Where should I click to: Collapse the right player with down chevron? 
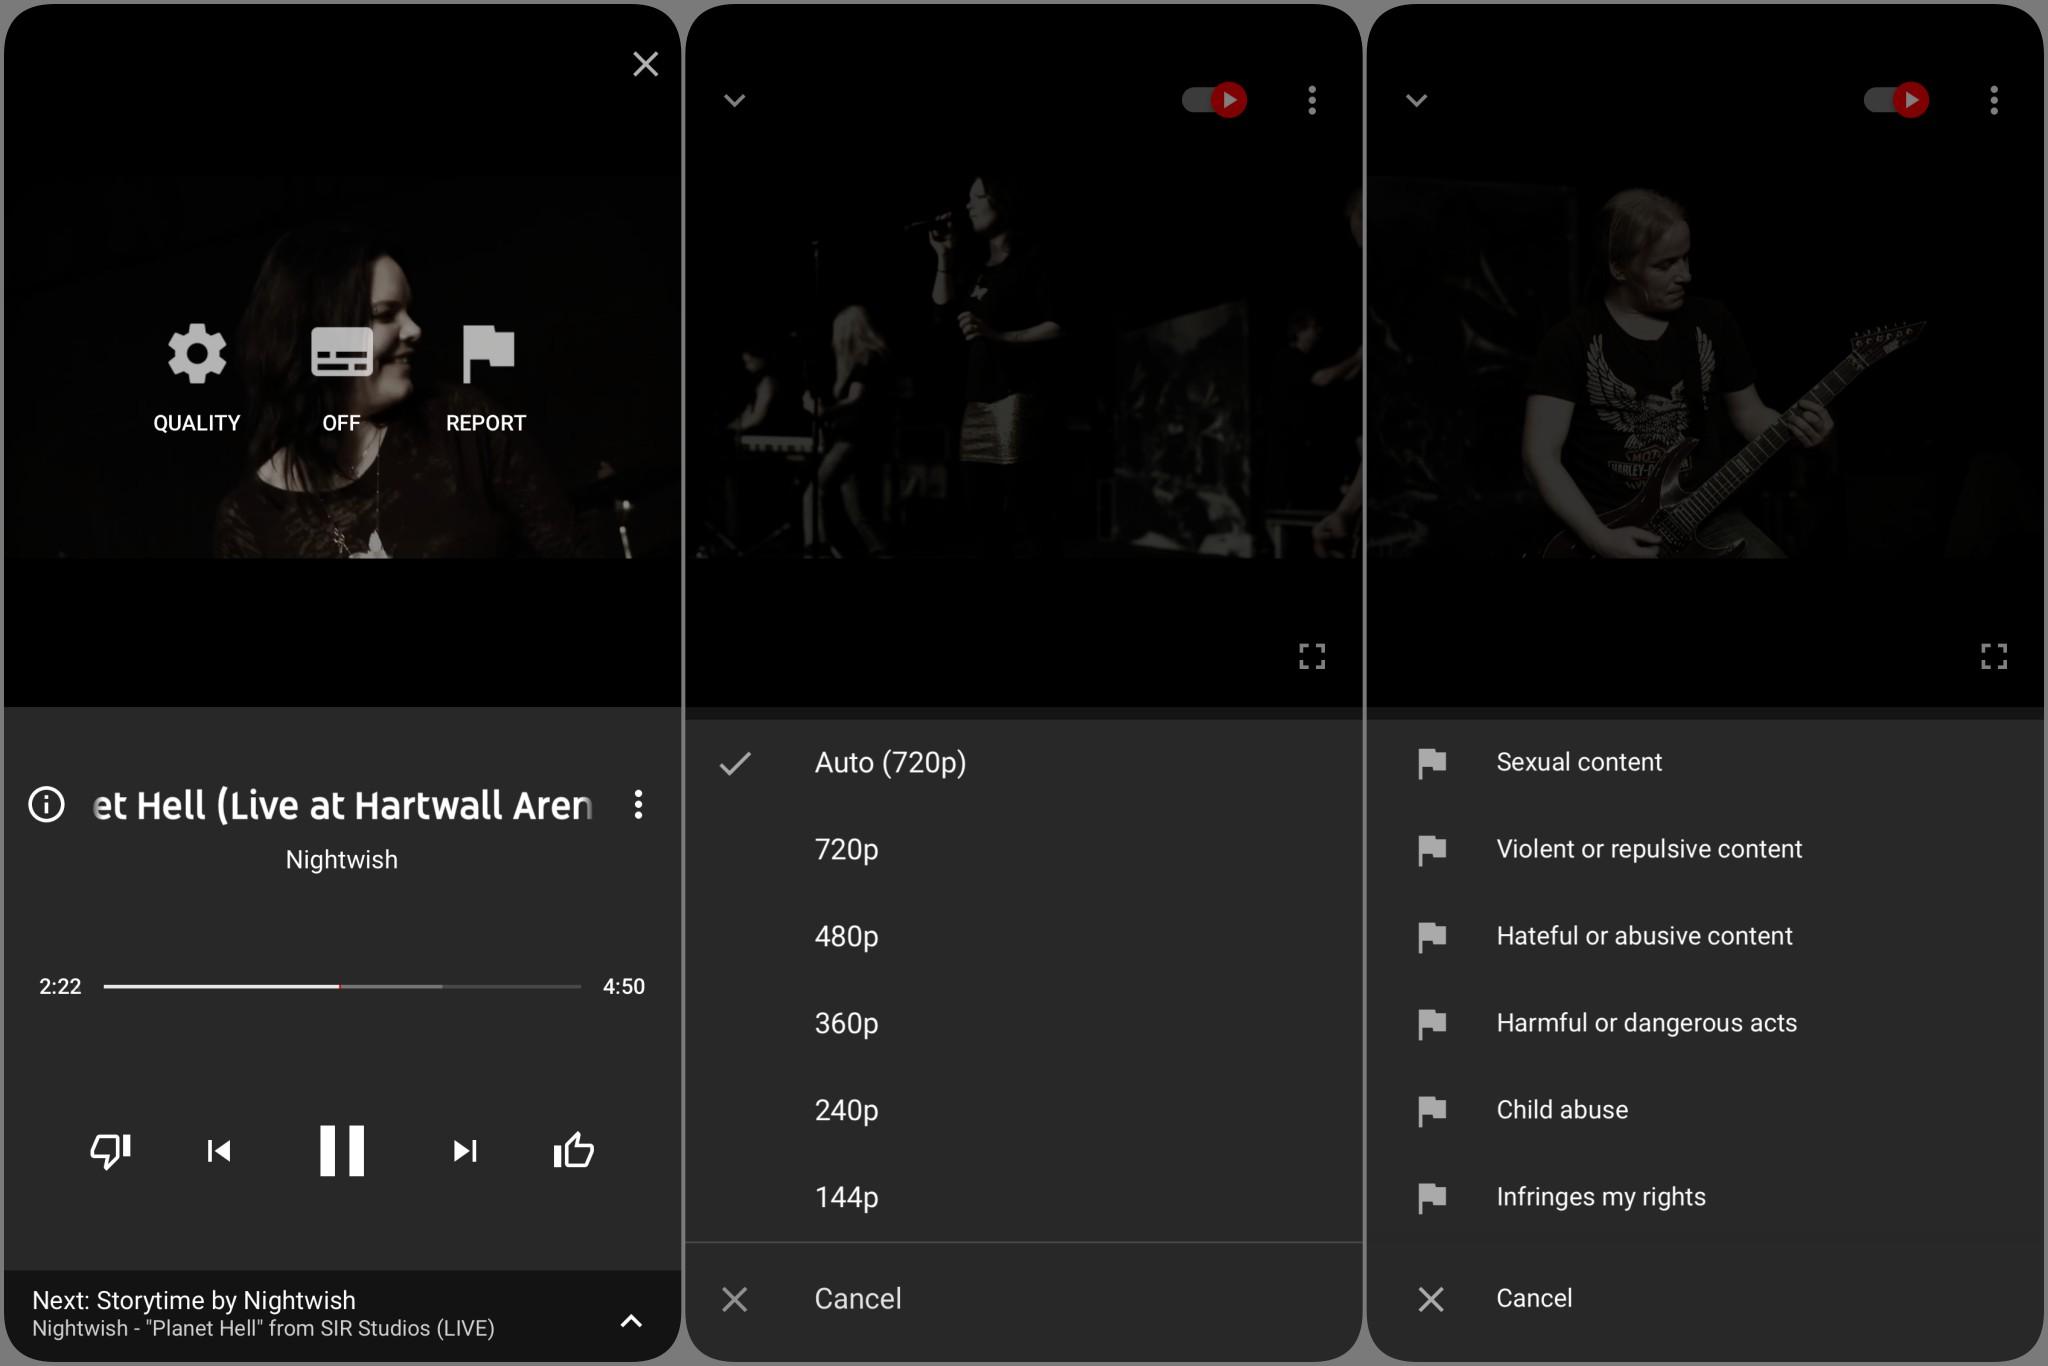click(x=1417, y=100)
